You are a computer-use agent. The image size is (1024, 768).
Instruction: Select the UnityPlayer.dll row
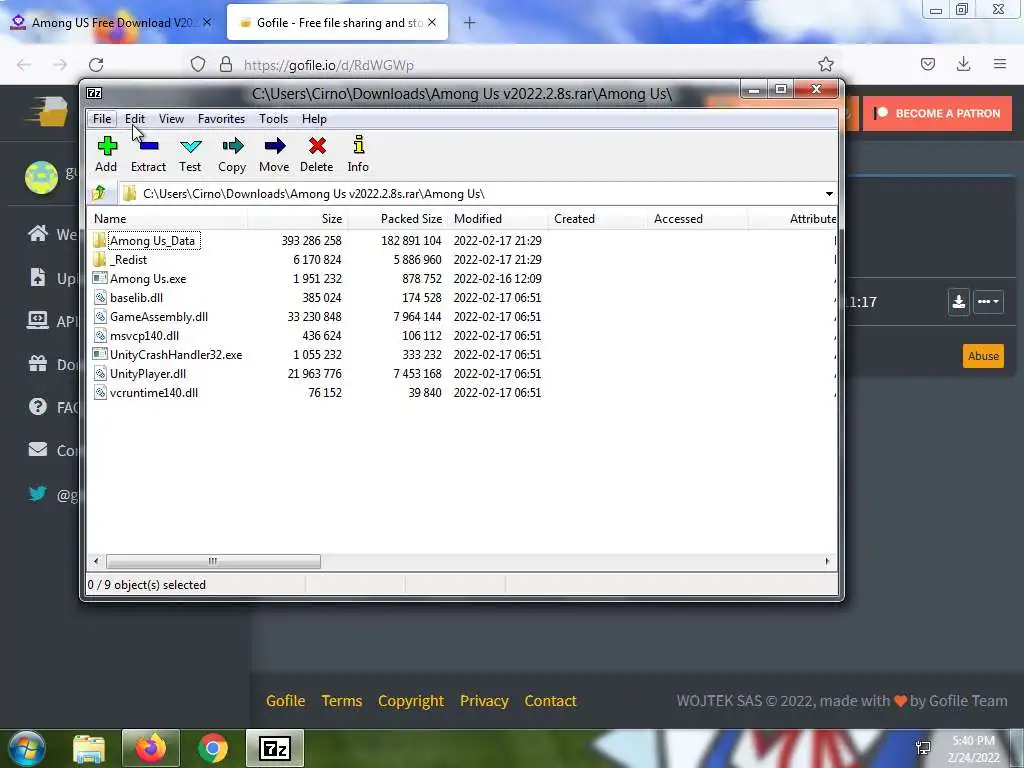(461, 374)
